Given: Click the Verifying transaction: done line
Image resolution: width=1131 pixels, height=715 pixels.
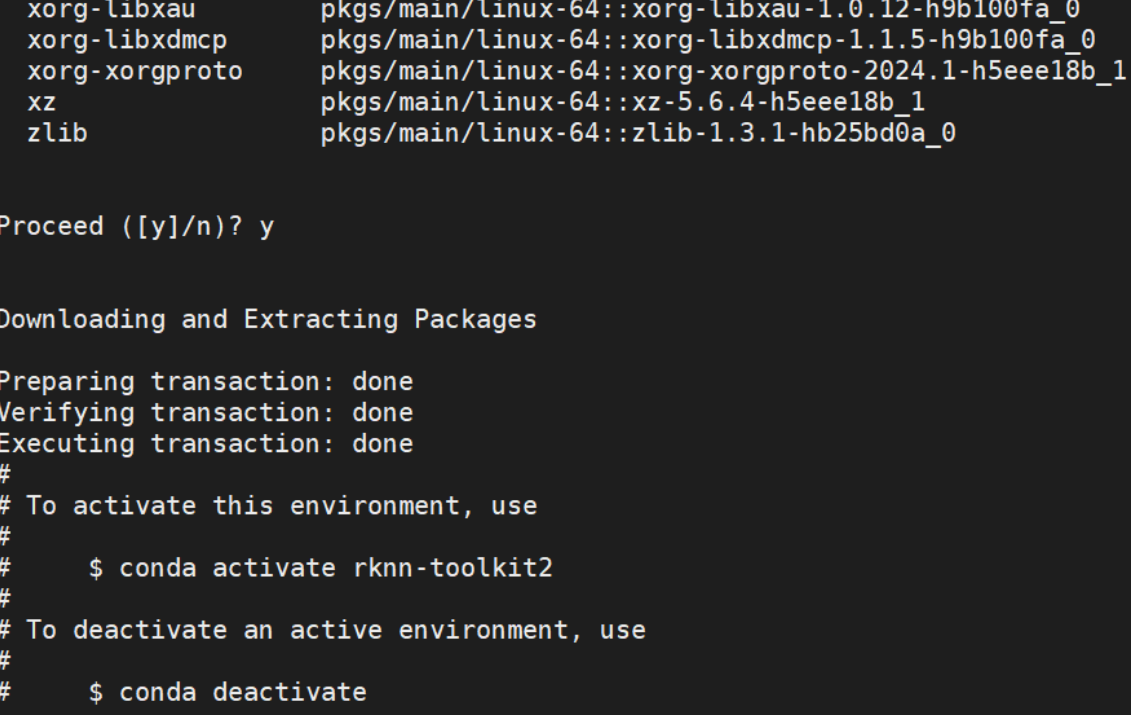Looking at the screenshot, I should click(x=206, y=413).
